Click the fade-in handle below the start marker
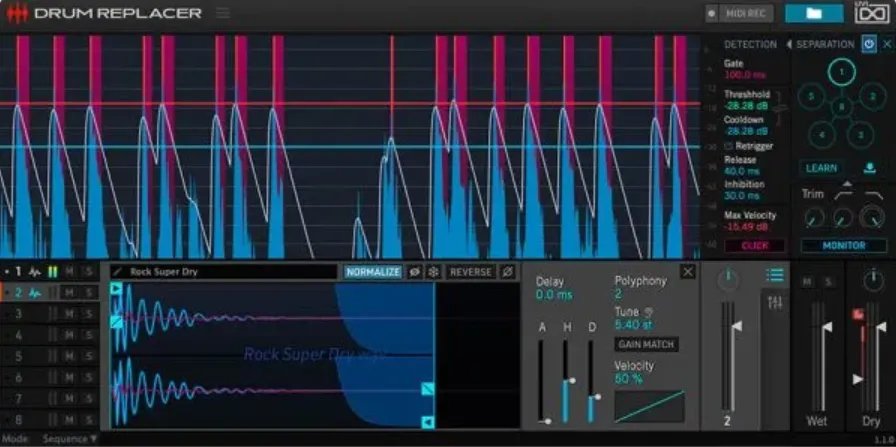The height and width of the screenshot is (447, 896). click(x=116, y=322)
